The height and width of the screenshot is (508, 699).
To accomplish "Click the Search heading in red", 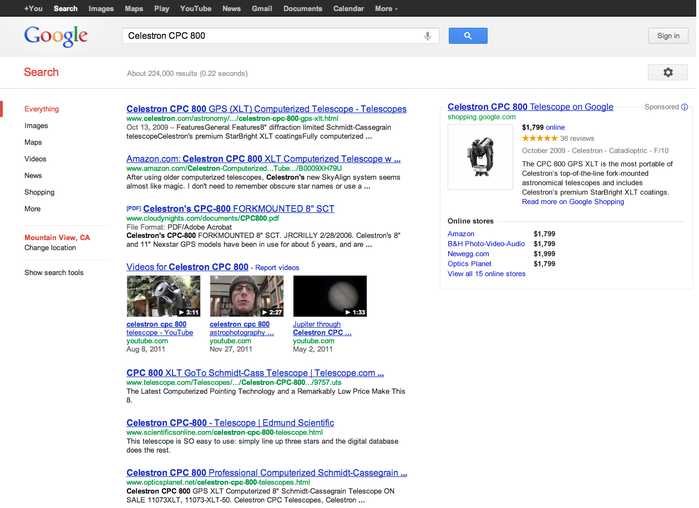I will pos(41,72).
